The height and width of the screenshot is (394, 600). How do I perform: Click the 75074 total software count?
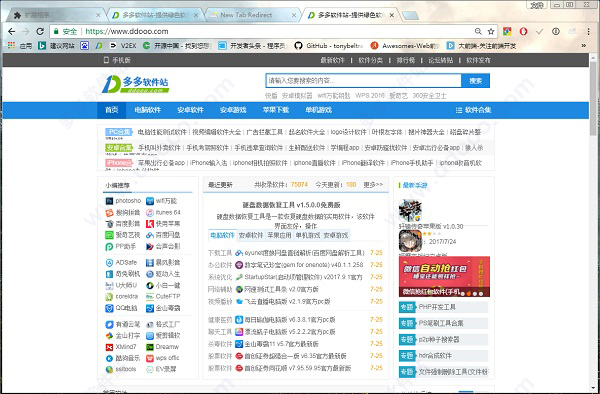point(299,185)
